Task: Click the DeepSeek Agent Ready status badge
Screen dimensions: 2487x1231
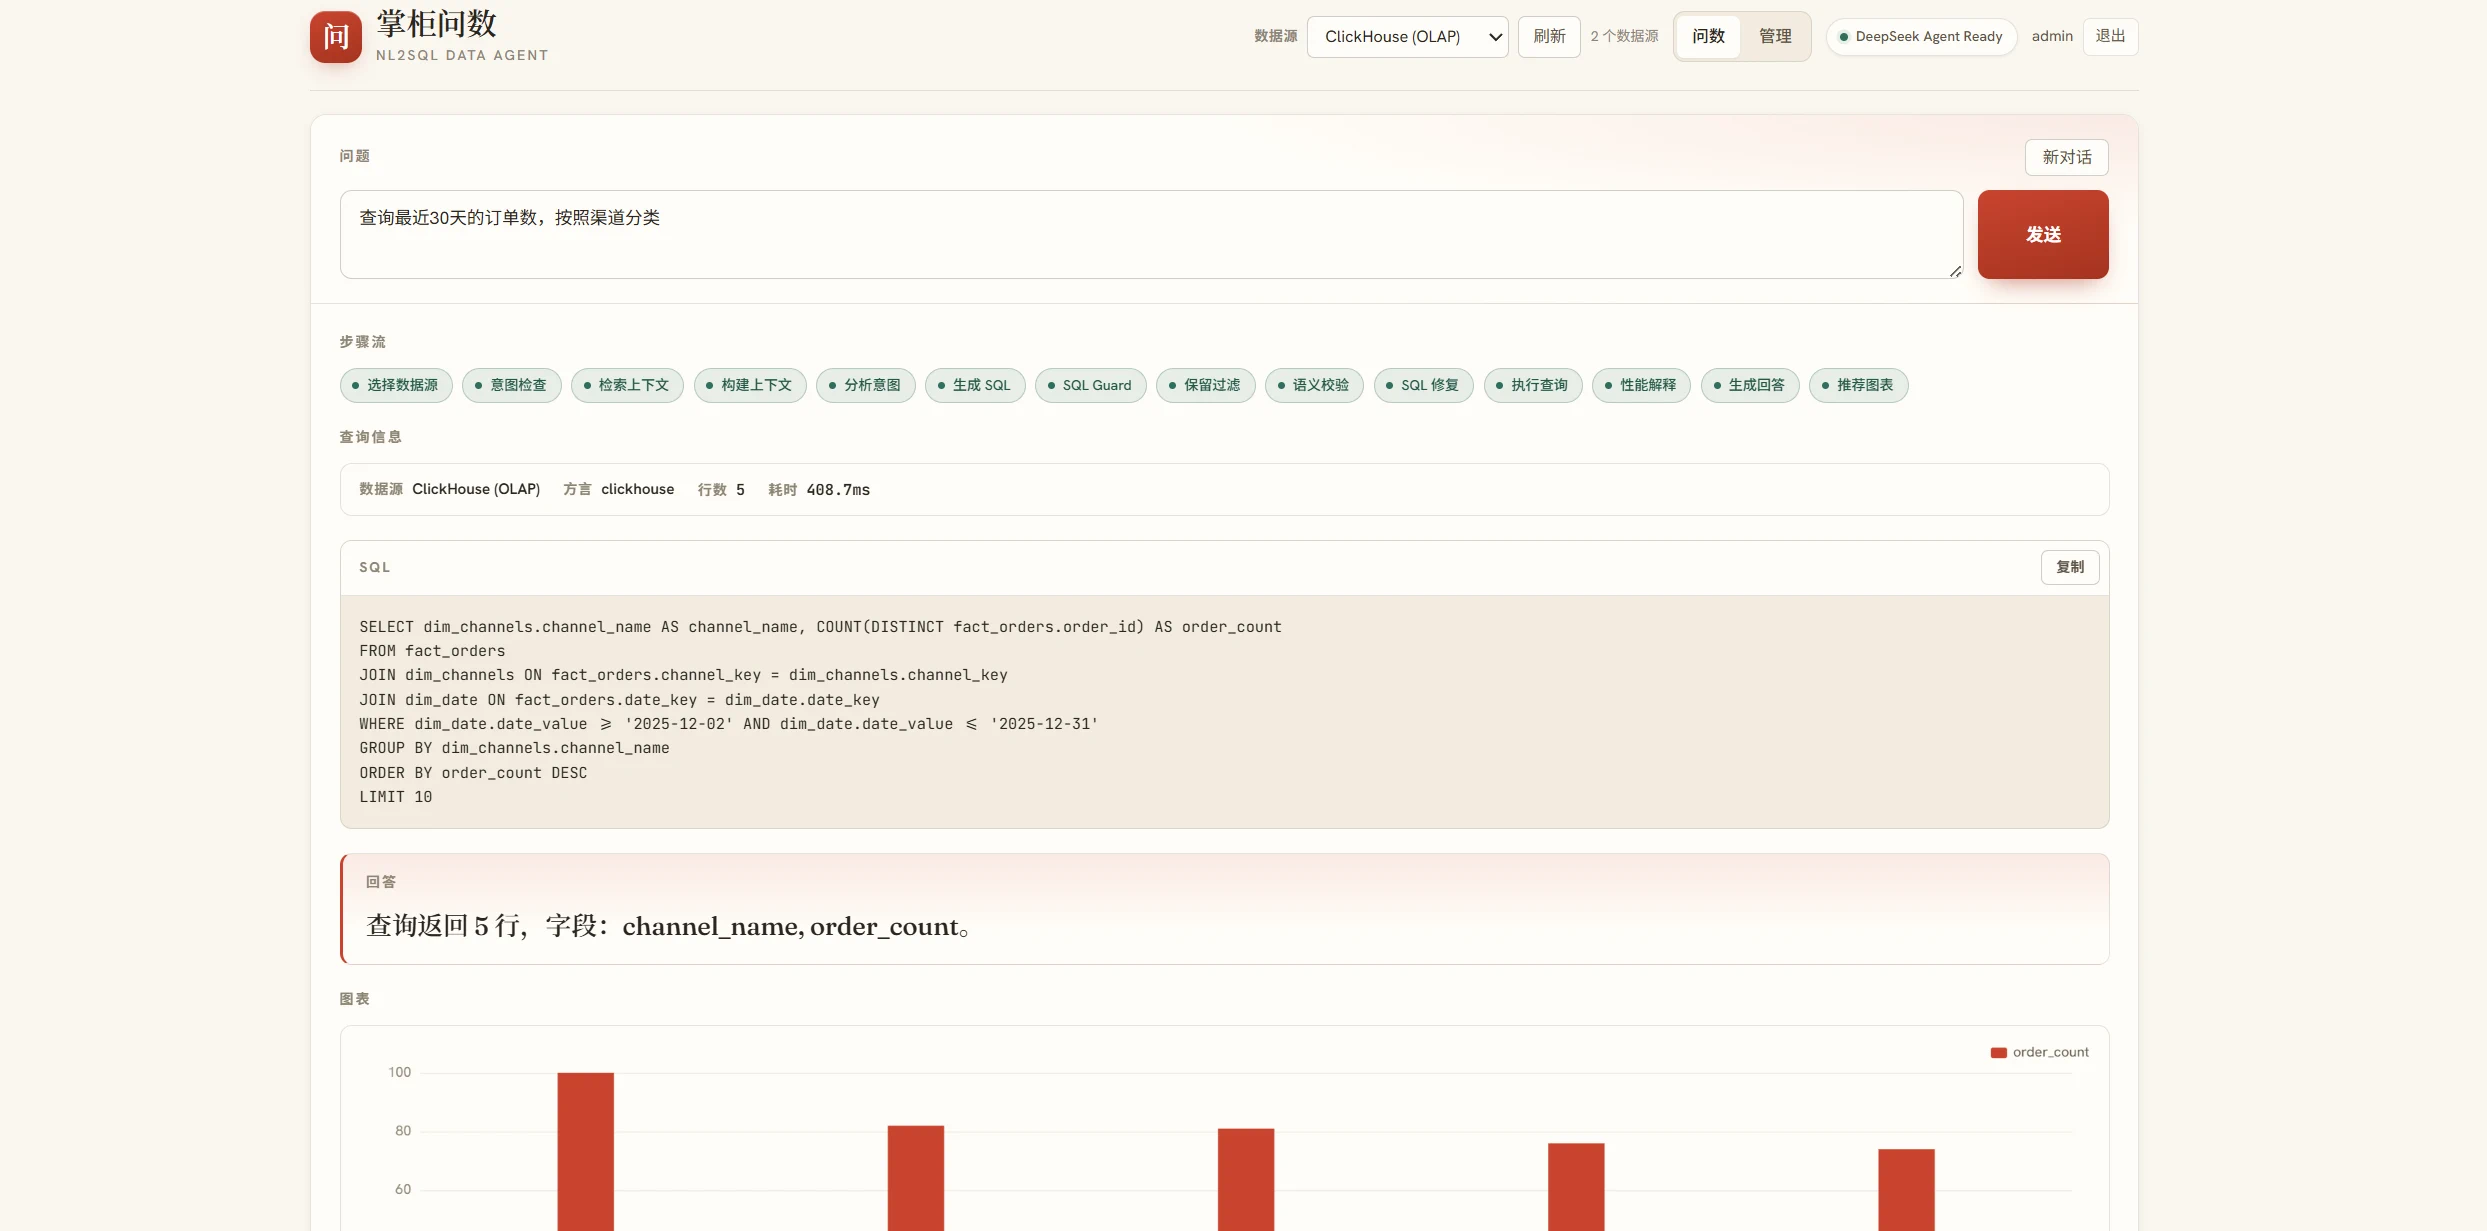Action: 1921,37
